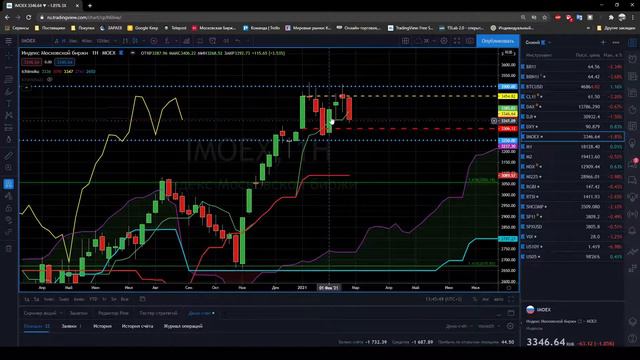Toggle stay-in-drawing-mode tool
The width and height of the screenshot is (640, 360).
point(8,196)
